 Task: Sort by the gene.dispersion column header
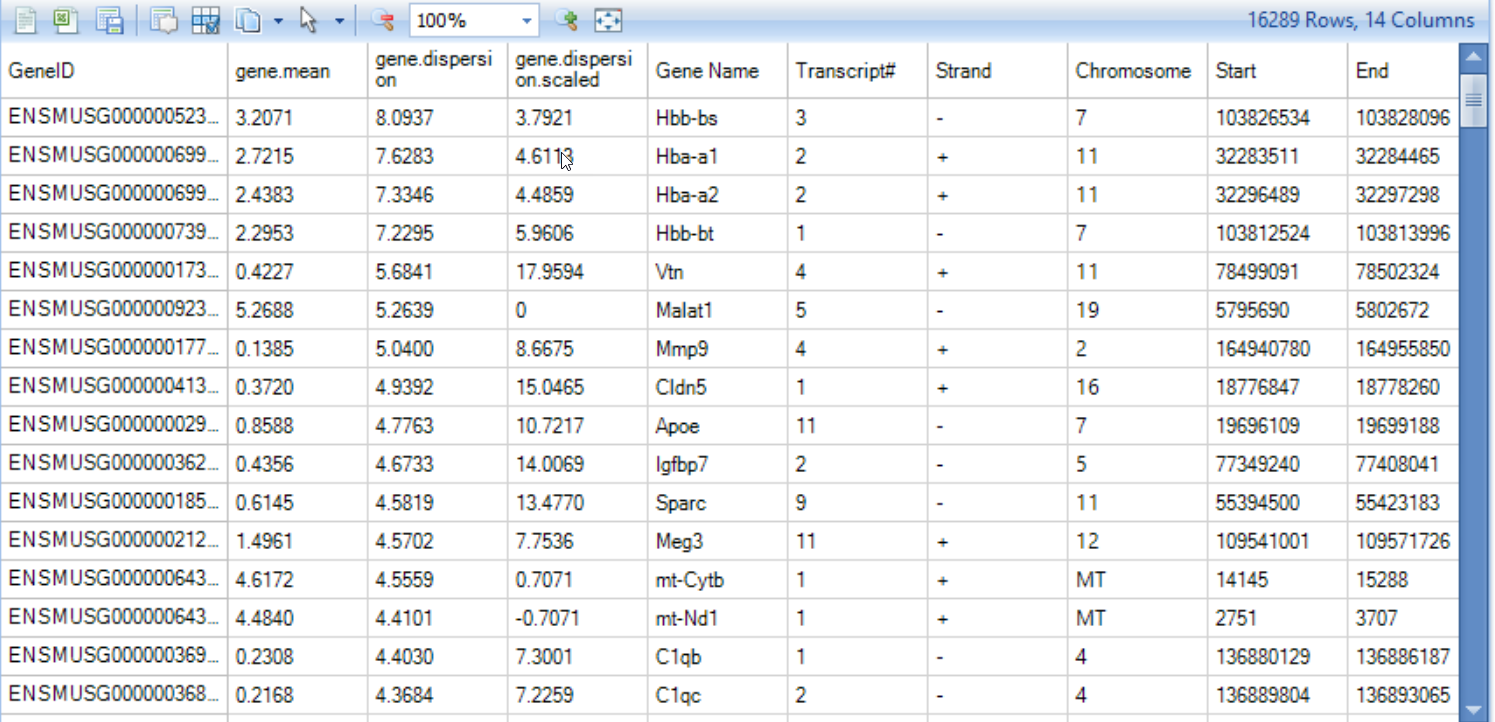click(437, 71)
